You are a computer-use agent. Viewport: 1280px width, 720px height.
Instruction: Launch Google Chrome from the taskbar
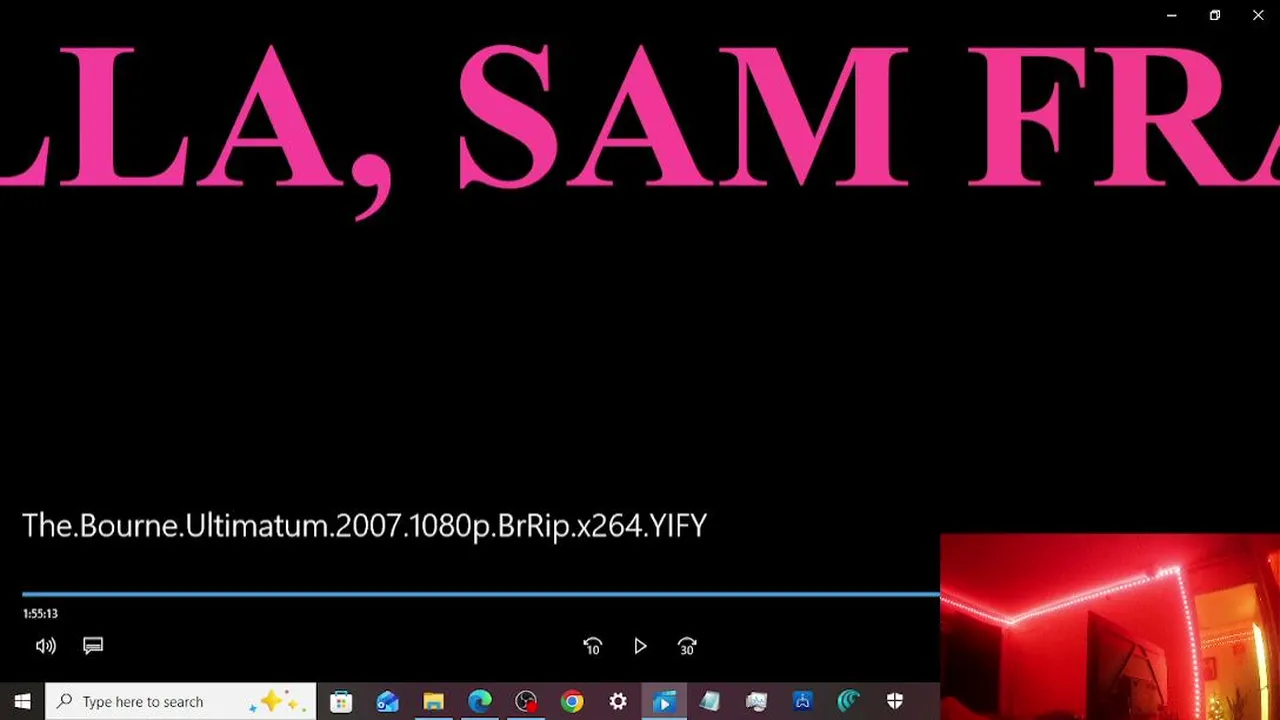(x=572, y=702)
